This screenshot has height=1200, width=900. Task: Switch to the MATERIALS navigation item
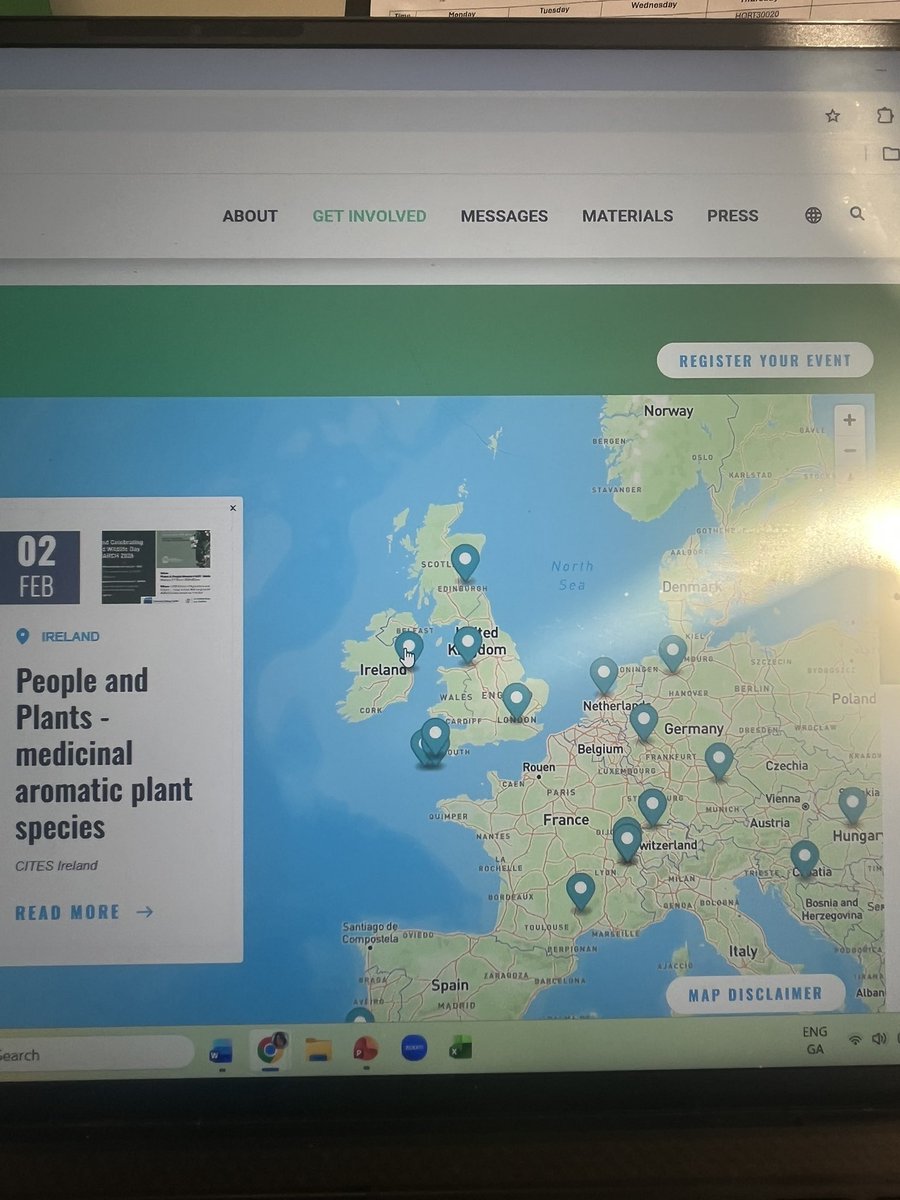(628, 216)
